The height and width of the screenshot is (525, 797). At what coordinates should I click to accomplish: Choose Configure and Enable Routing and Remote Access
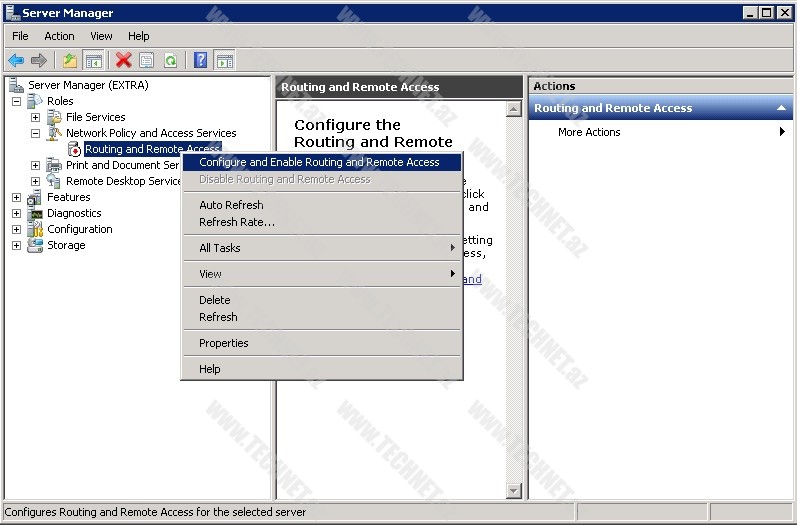pyautogui.click(x=319, y=162)
